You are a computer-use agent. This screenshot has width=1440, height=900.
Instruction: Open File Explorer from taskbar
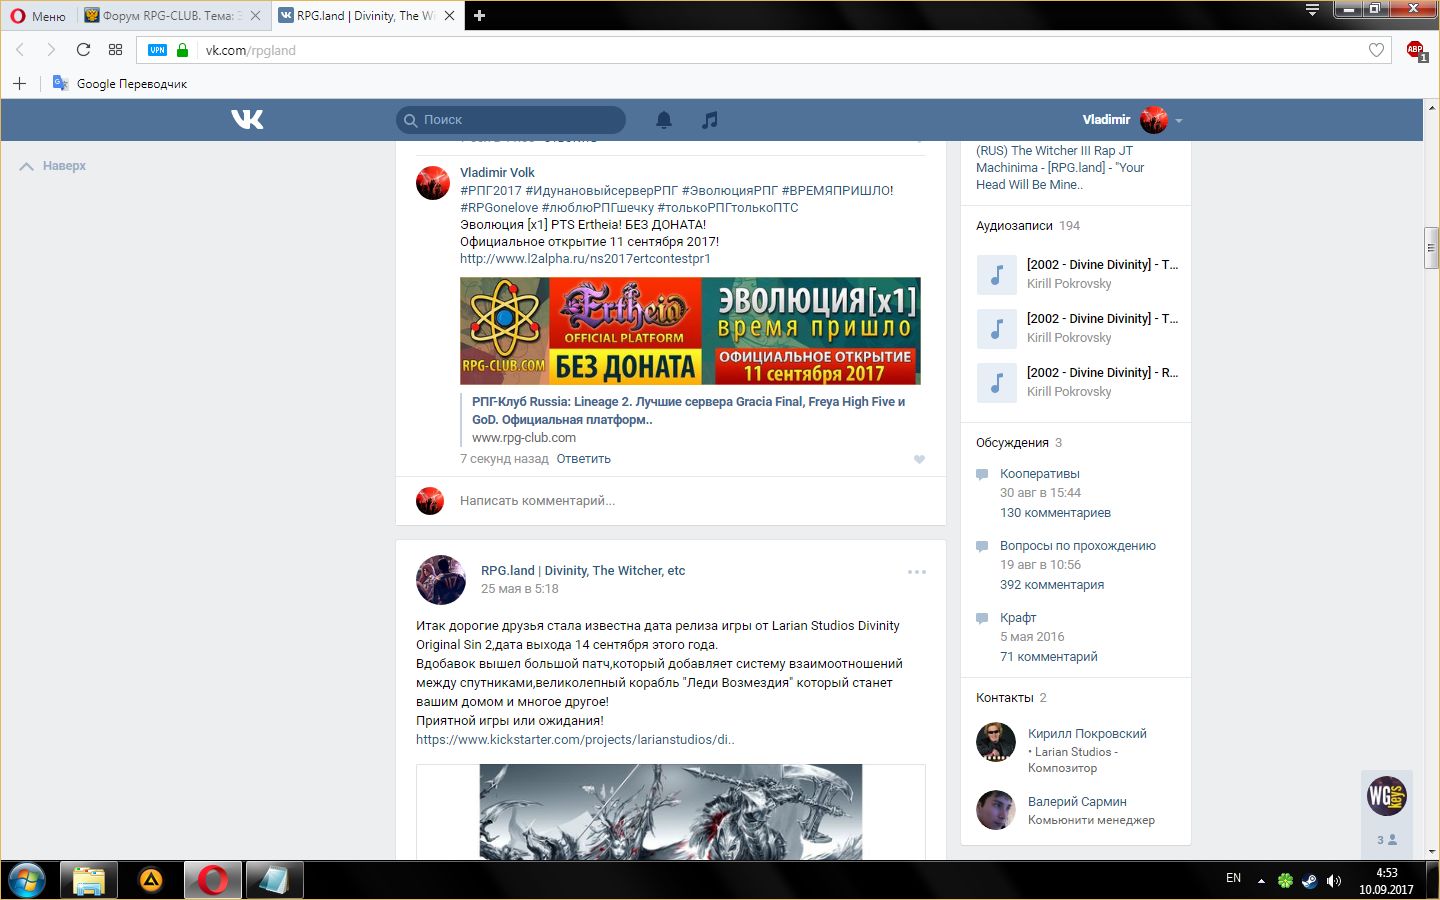[89, 880]
